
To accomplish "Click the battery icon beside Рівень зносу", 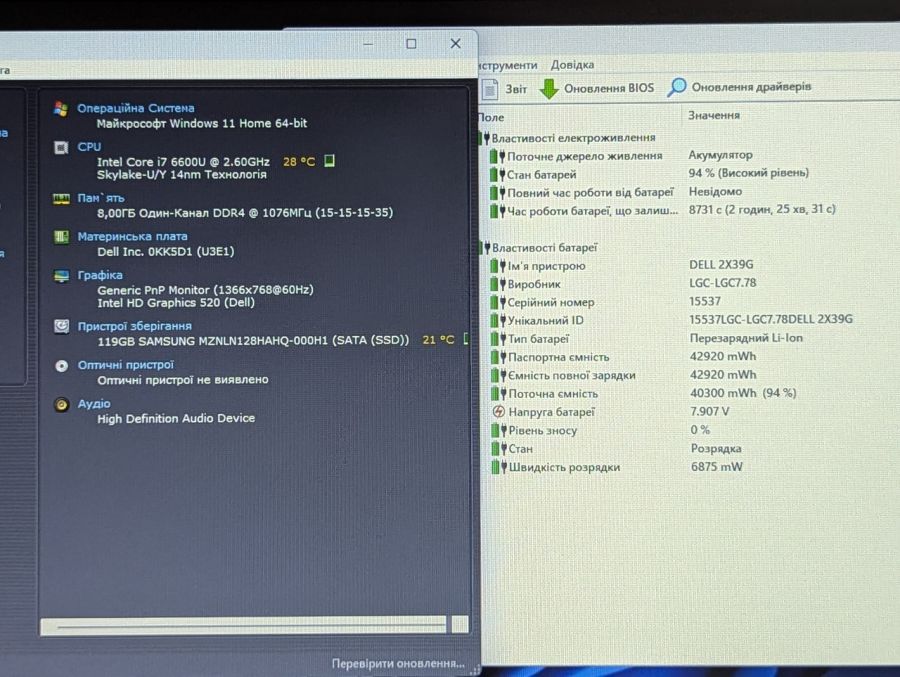I will coord(498,430).
